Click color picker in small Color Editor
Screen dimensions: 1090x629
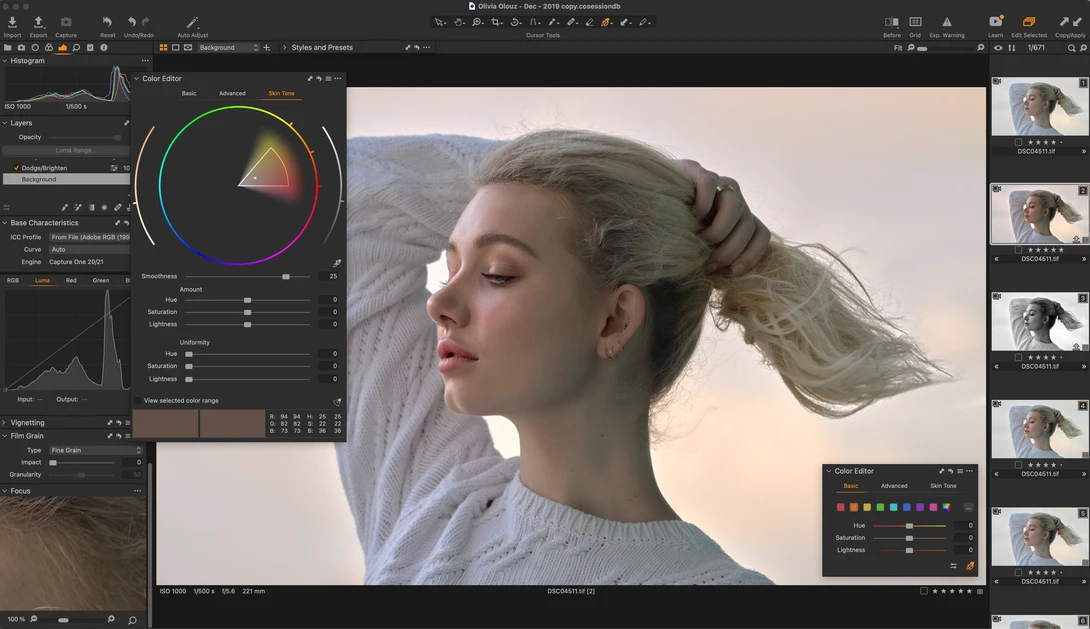970,566
